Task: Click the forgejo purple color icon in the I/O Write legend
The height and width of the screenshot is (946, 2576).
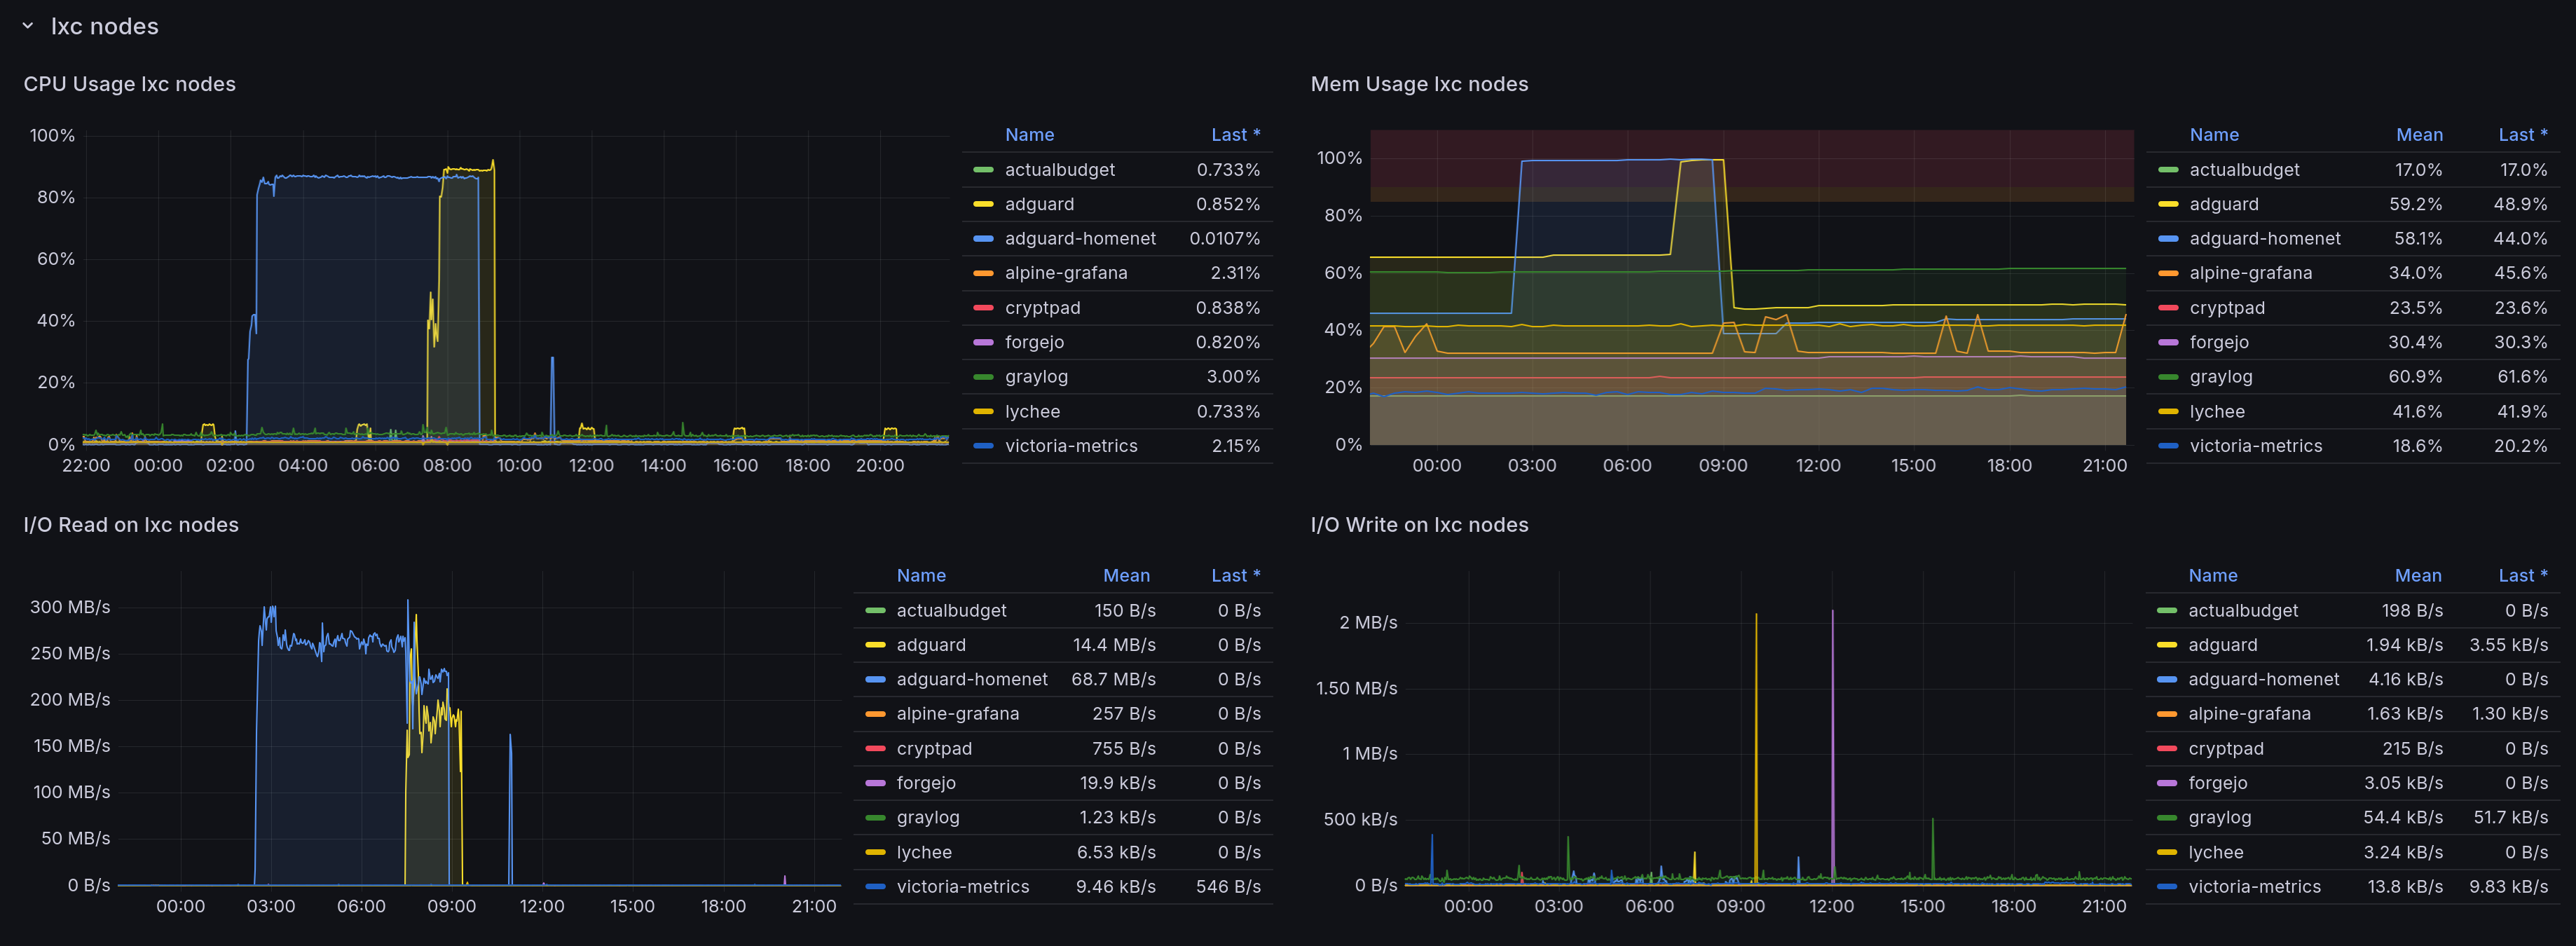Action: tap(2166, 783)
